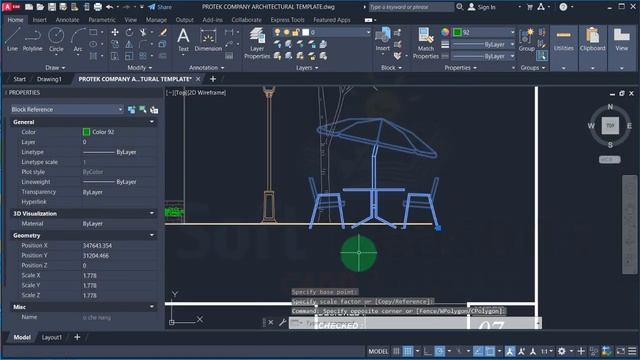
Task: Collapse the 3D Visualization section
Action: pos(152,213)
